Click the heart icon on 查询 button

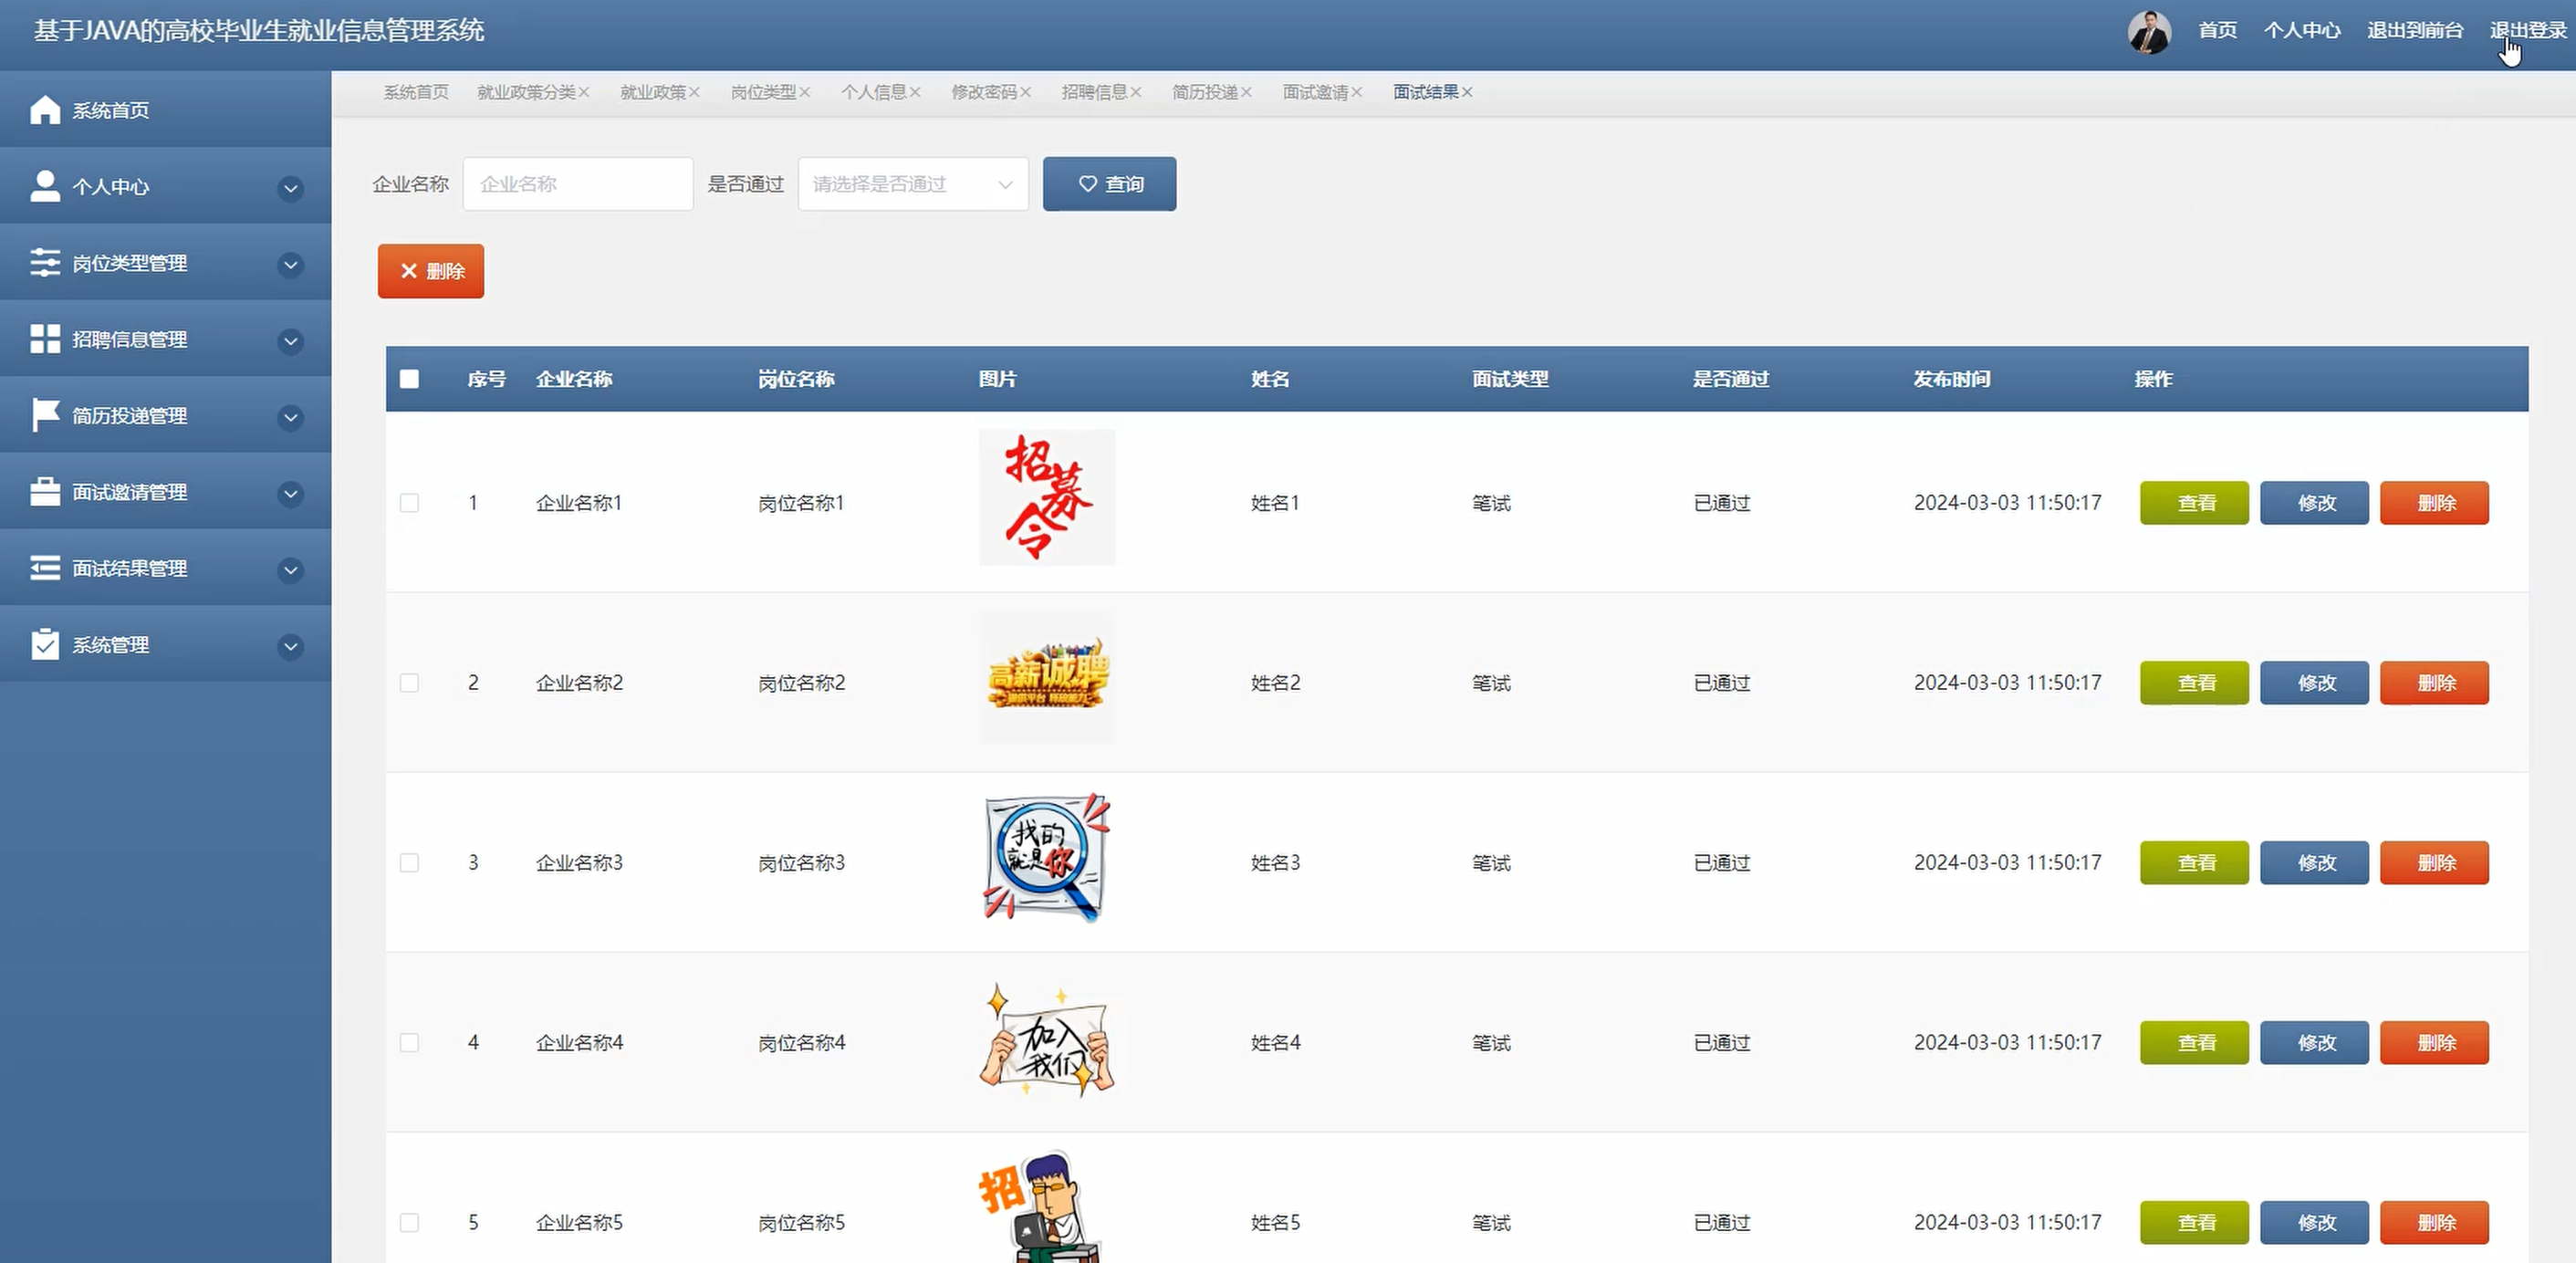(x=1088, y=184)
